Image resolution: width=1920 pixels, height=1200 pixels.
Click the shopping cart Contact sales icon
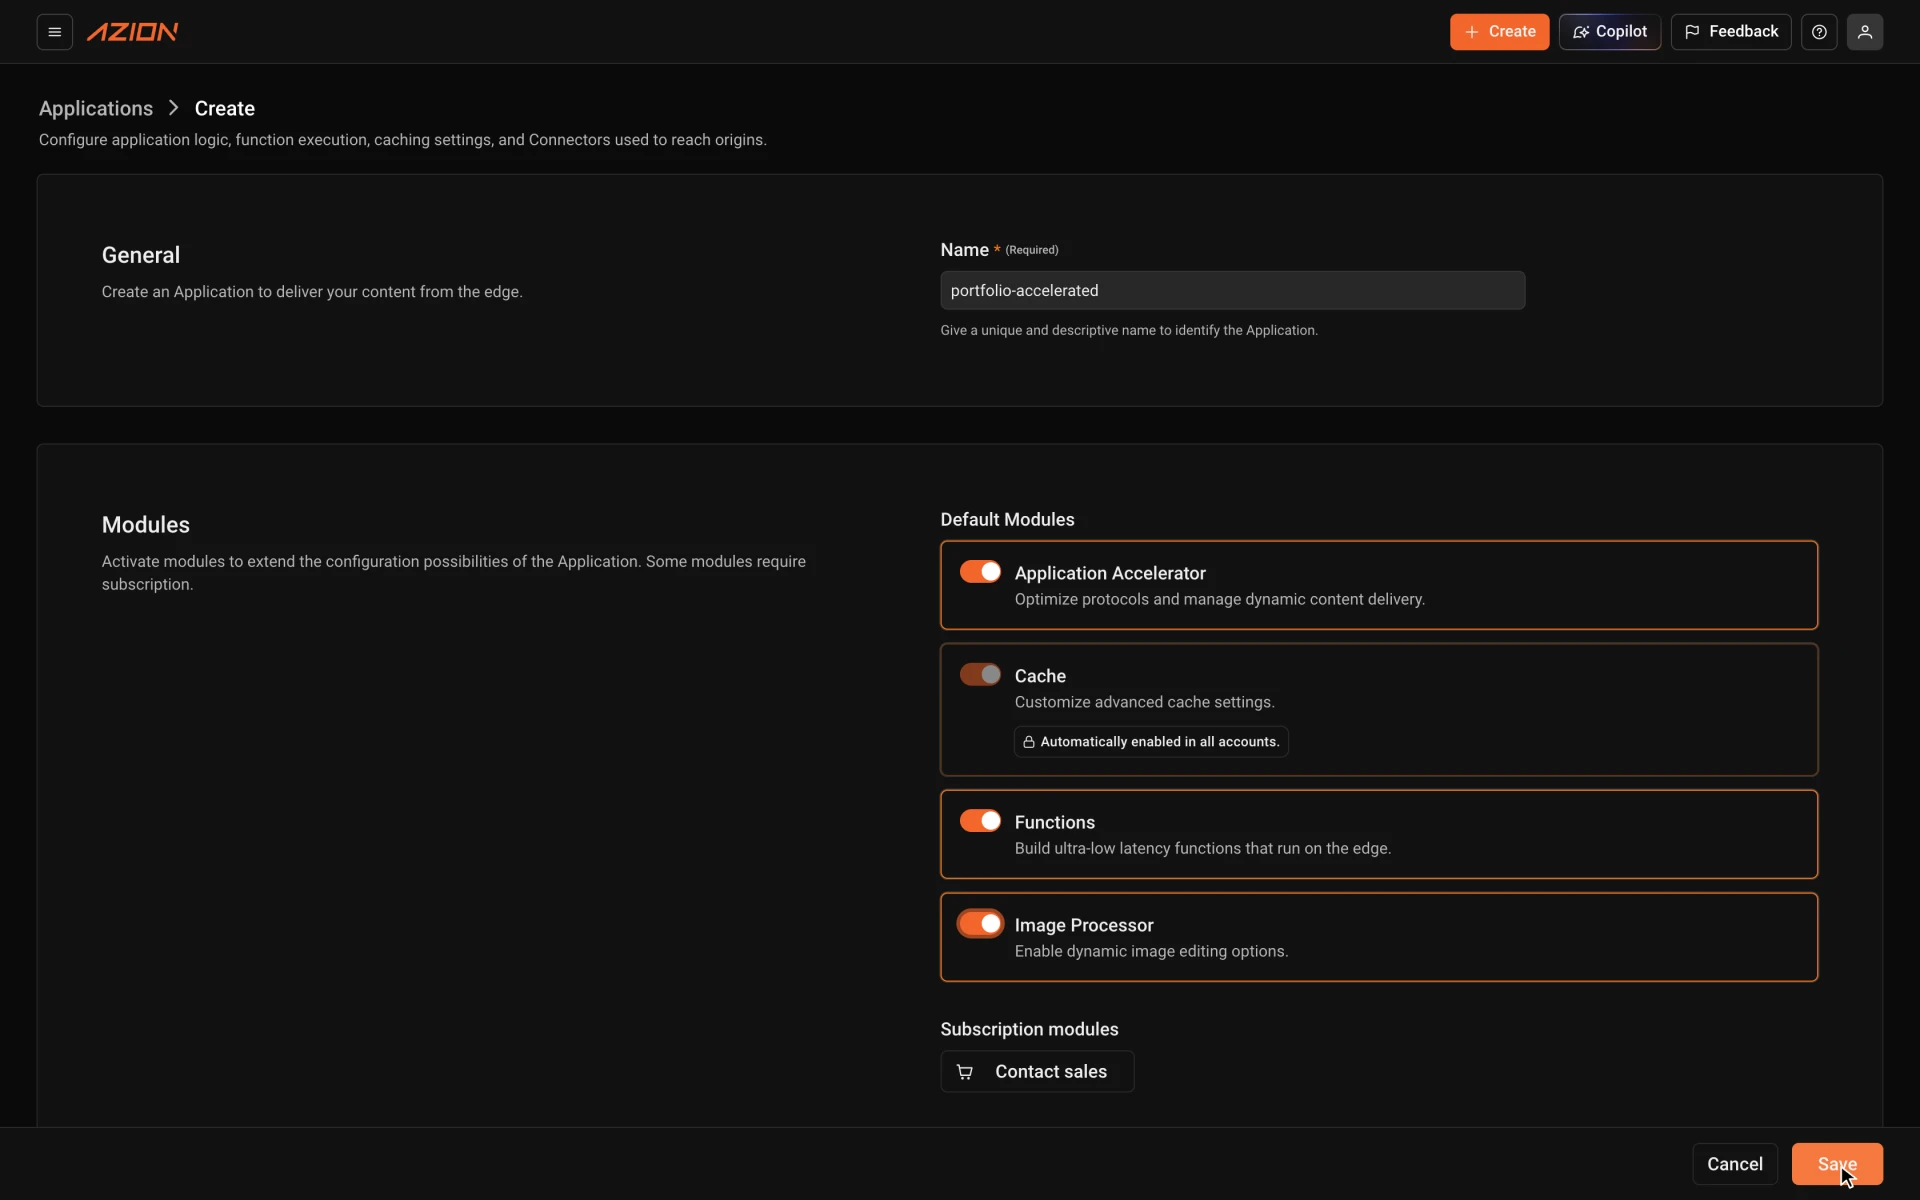pyautogui.click(x=965, y=1072)
